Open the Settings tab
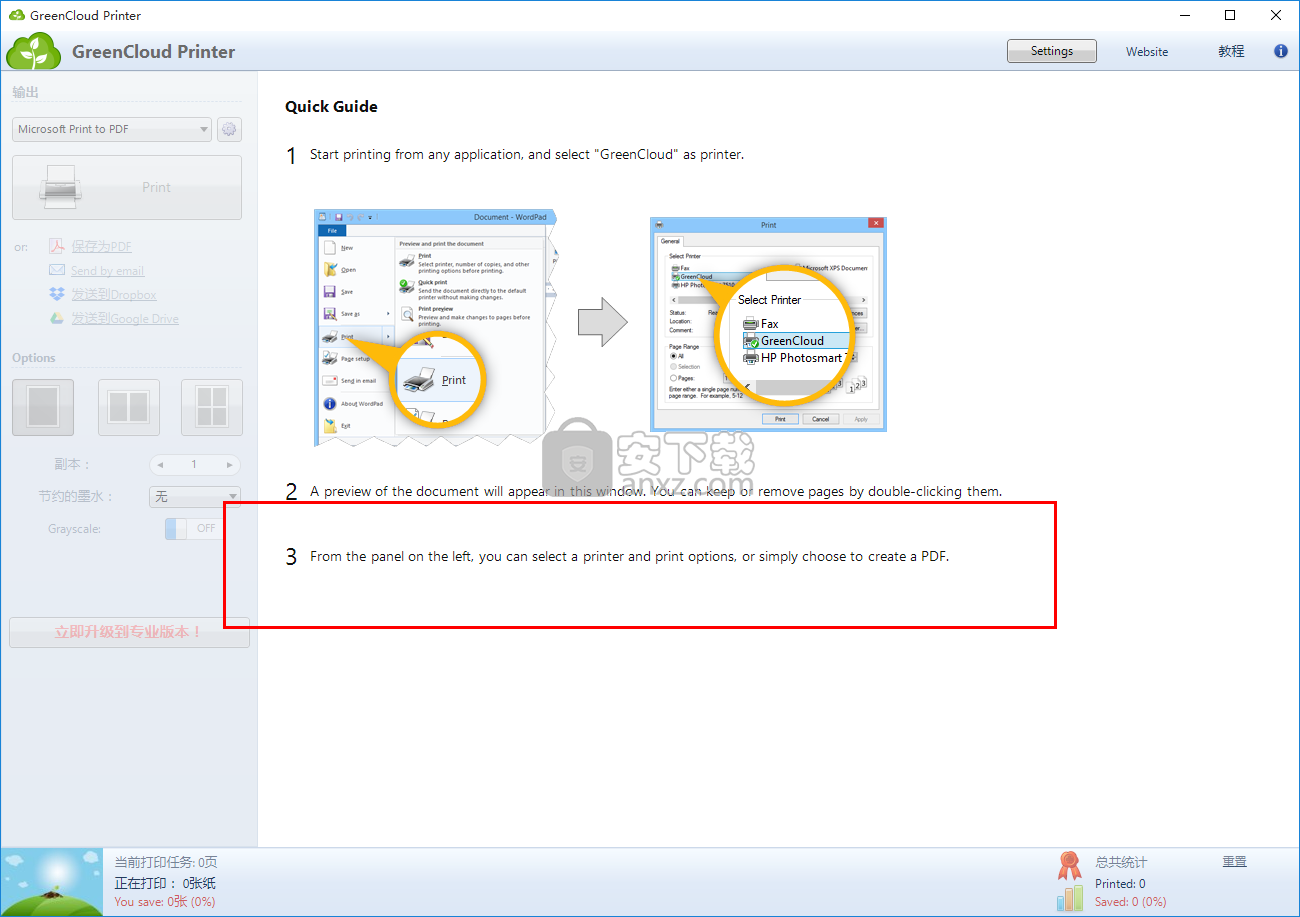1300x917 pixels. [1051, 51]
